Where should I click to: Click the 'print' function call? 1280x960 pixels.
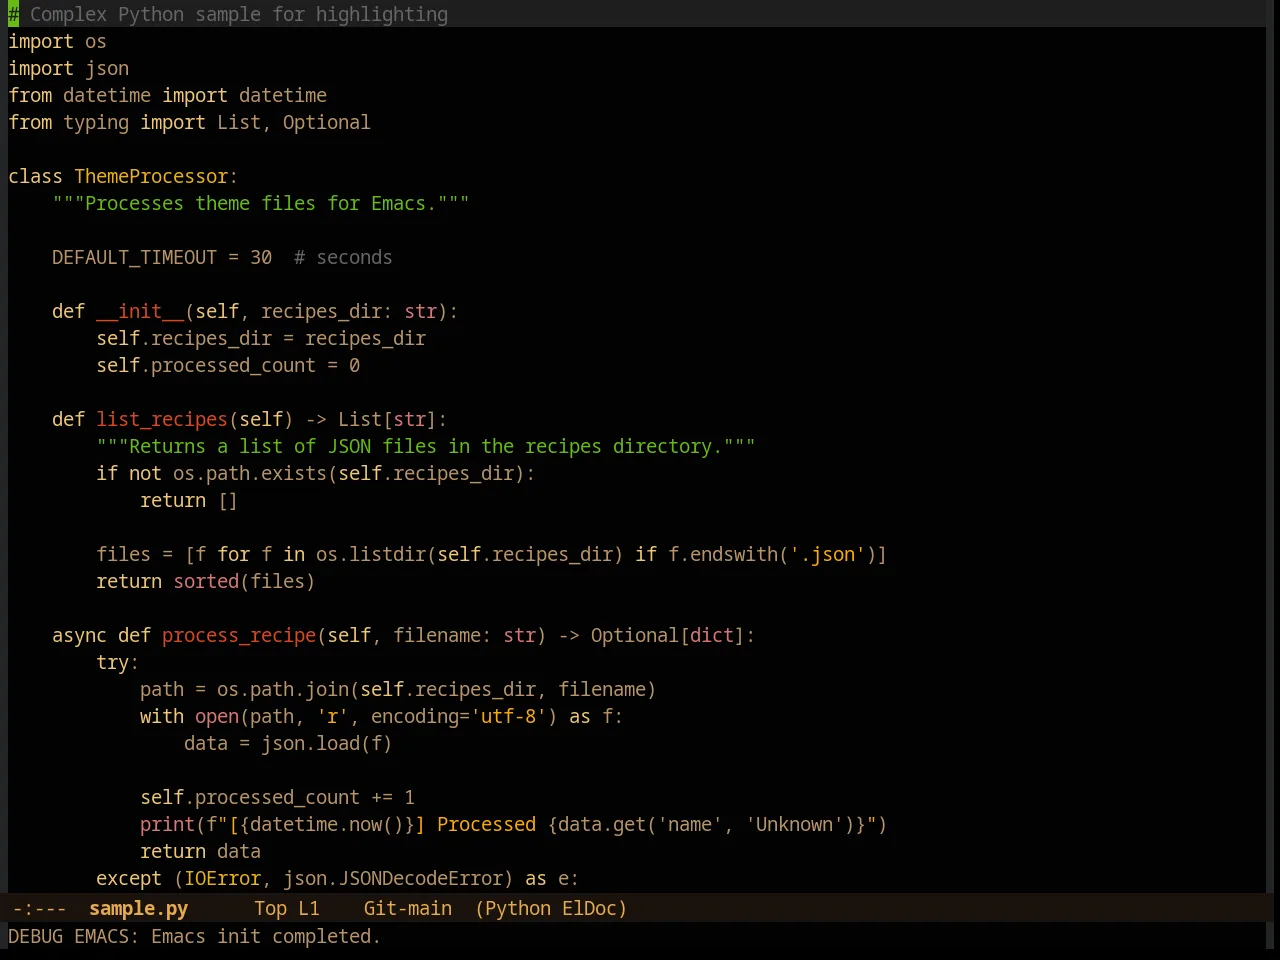(167, 824)
